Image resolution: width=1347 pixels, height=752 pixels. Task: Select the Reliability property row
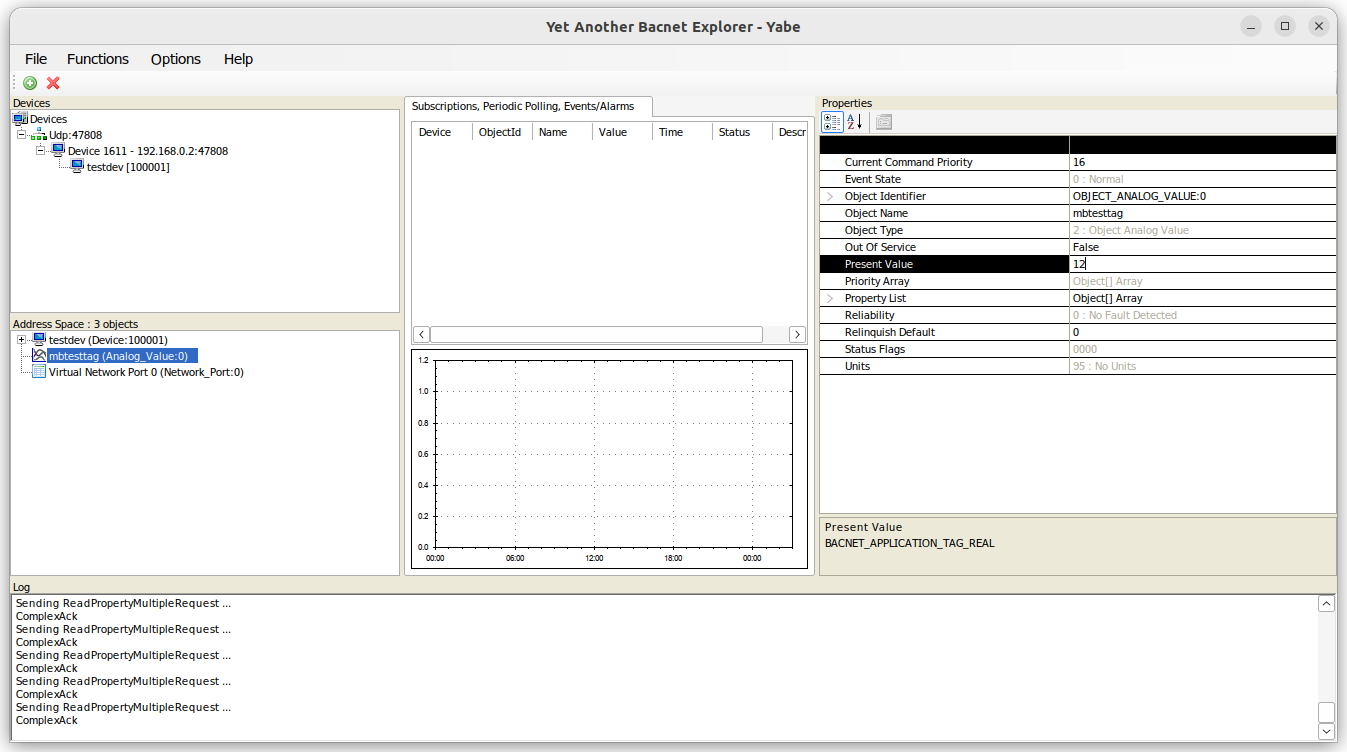point(1078,315)
